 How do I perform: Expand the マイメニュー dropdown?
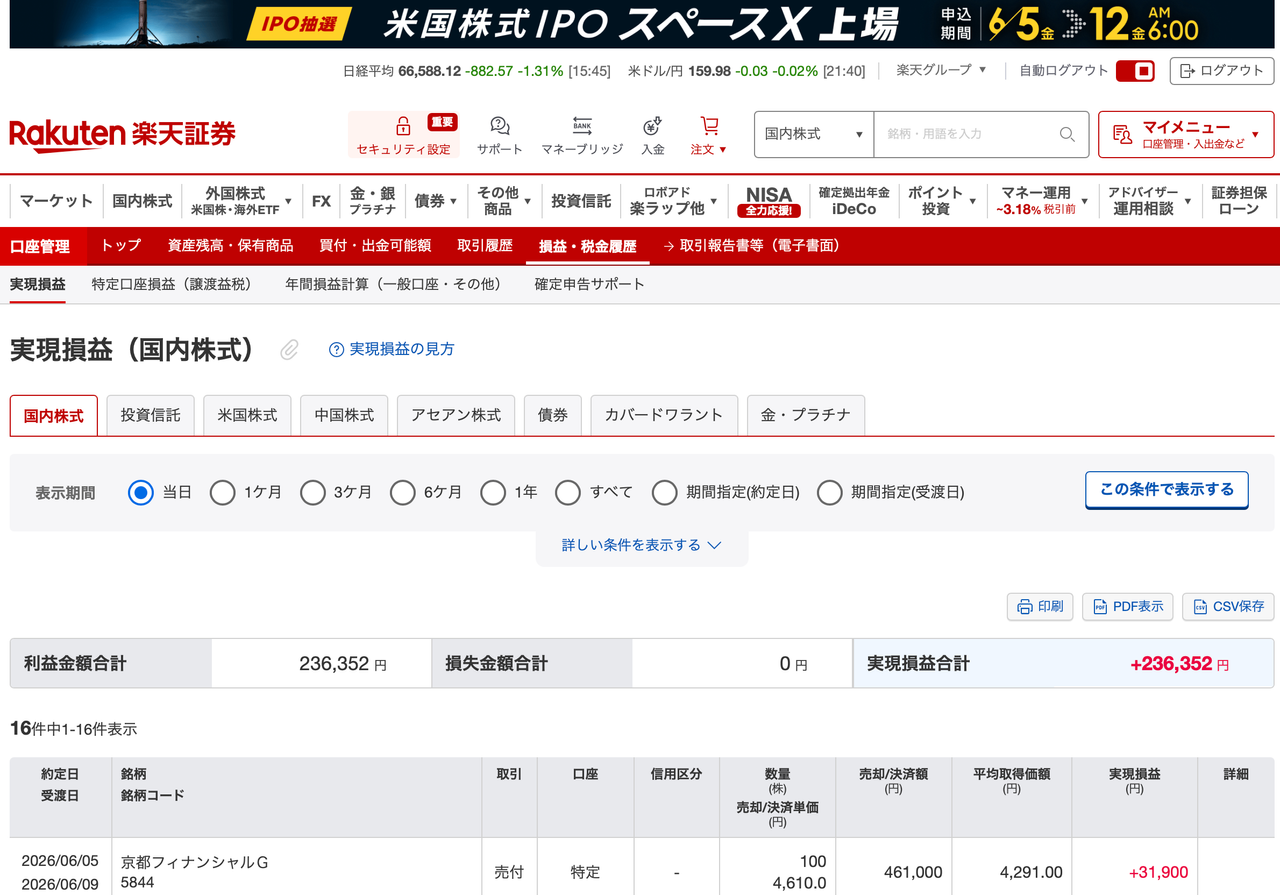click(x=1186, y=134)
